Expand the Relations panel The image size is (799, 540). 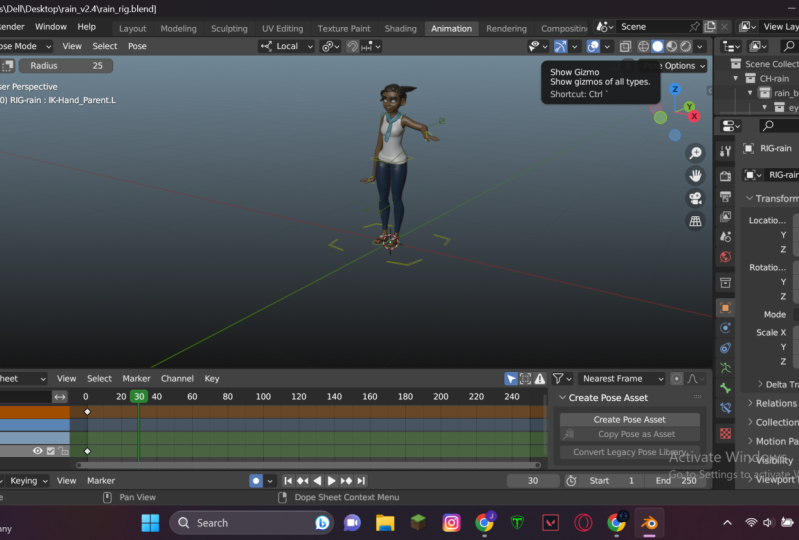pos(750,403)
